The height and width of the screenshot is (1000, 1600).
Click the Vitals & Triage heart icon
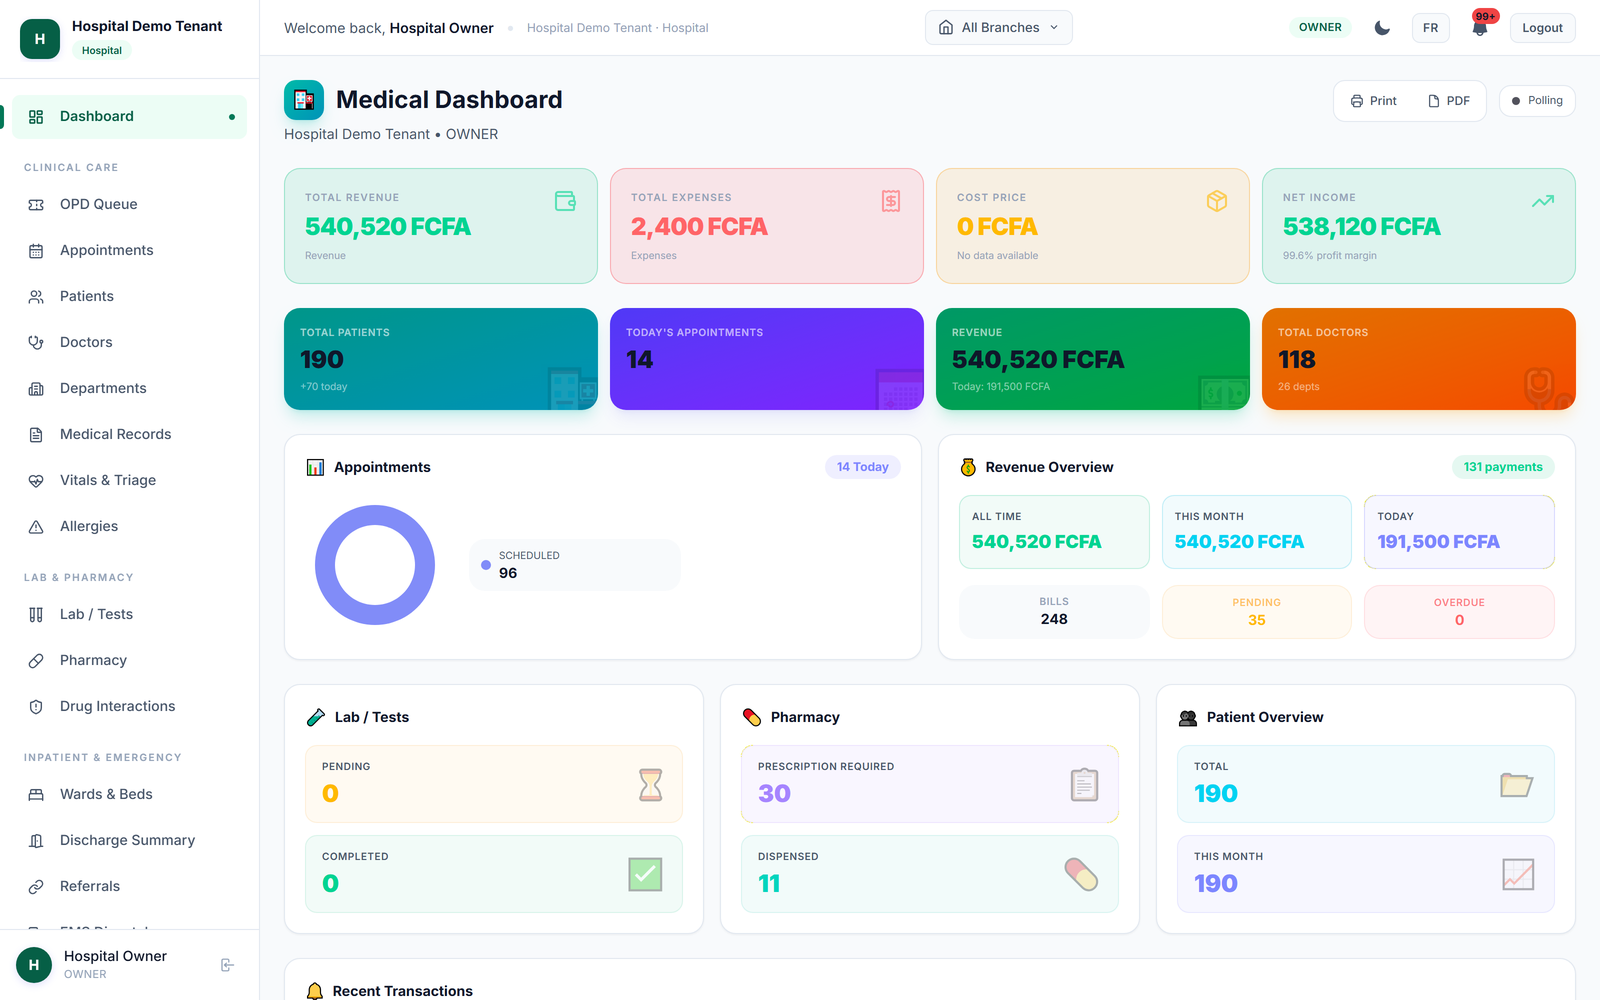click(x=36, y=481)
